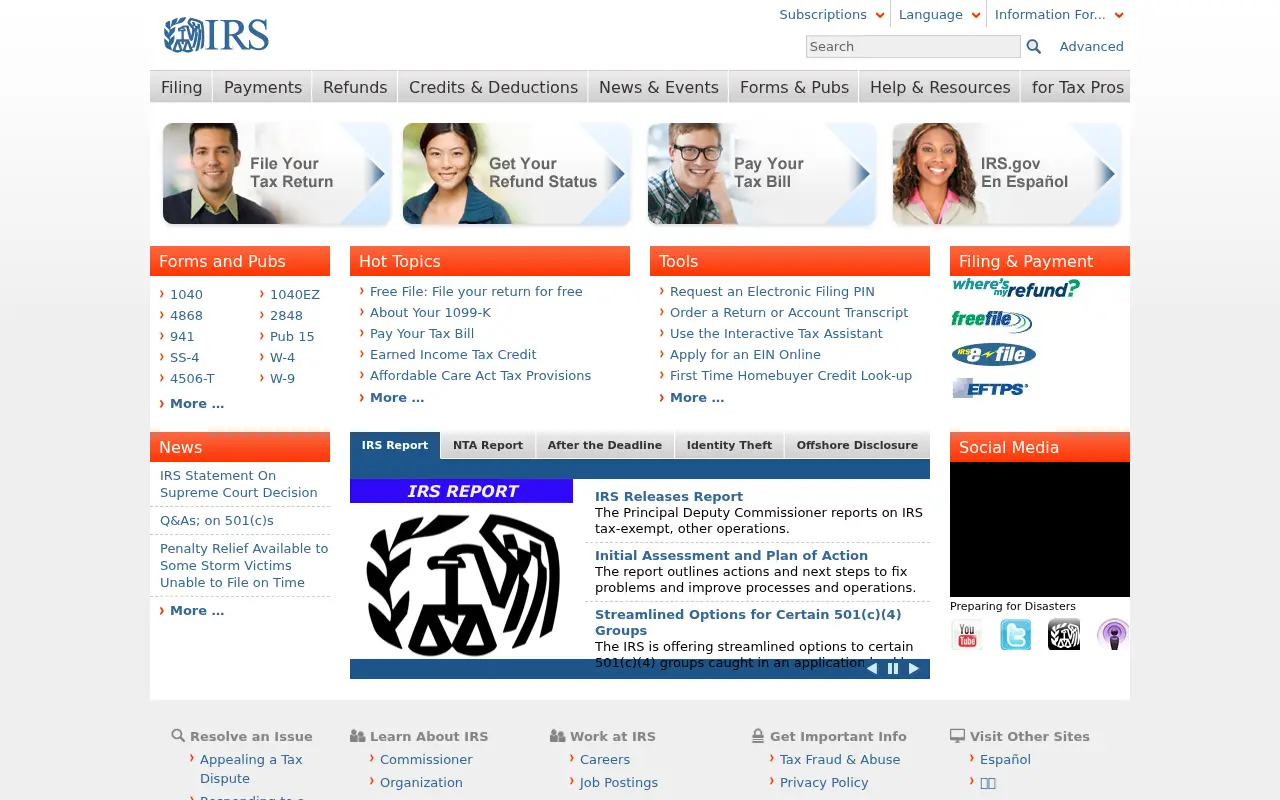This screenshot has width=1280, height=800.
Task: Open the IRS Releases Report headline
Action: click(669, 496)
